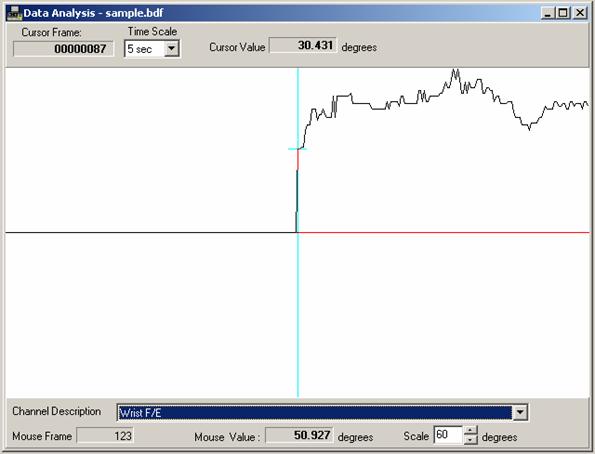Increase Scale with the up spinner arrow
The height and width of the screenshot is (454, 595).
(x=470, y=430)
